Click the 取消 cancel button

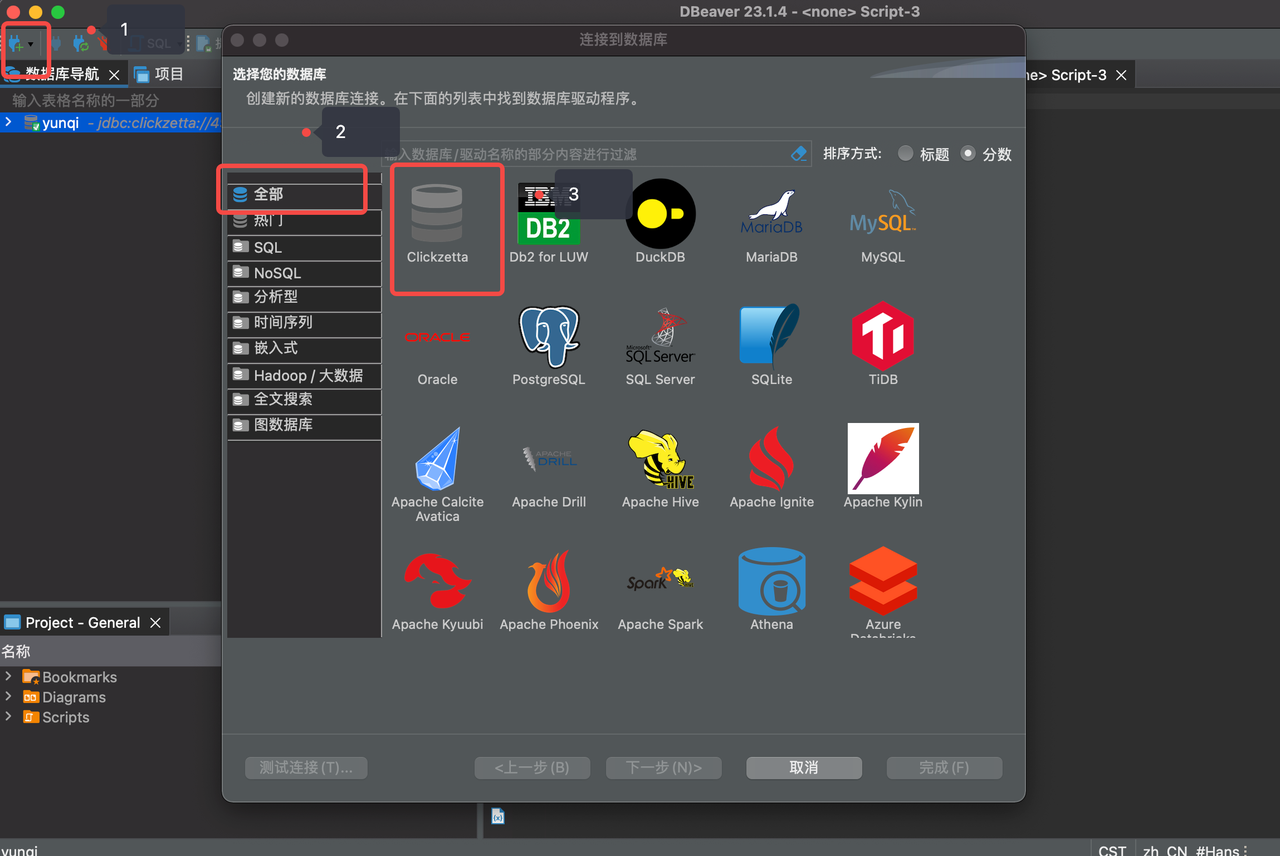click(804, 767)
